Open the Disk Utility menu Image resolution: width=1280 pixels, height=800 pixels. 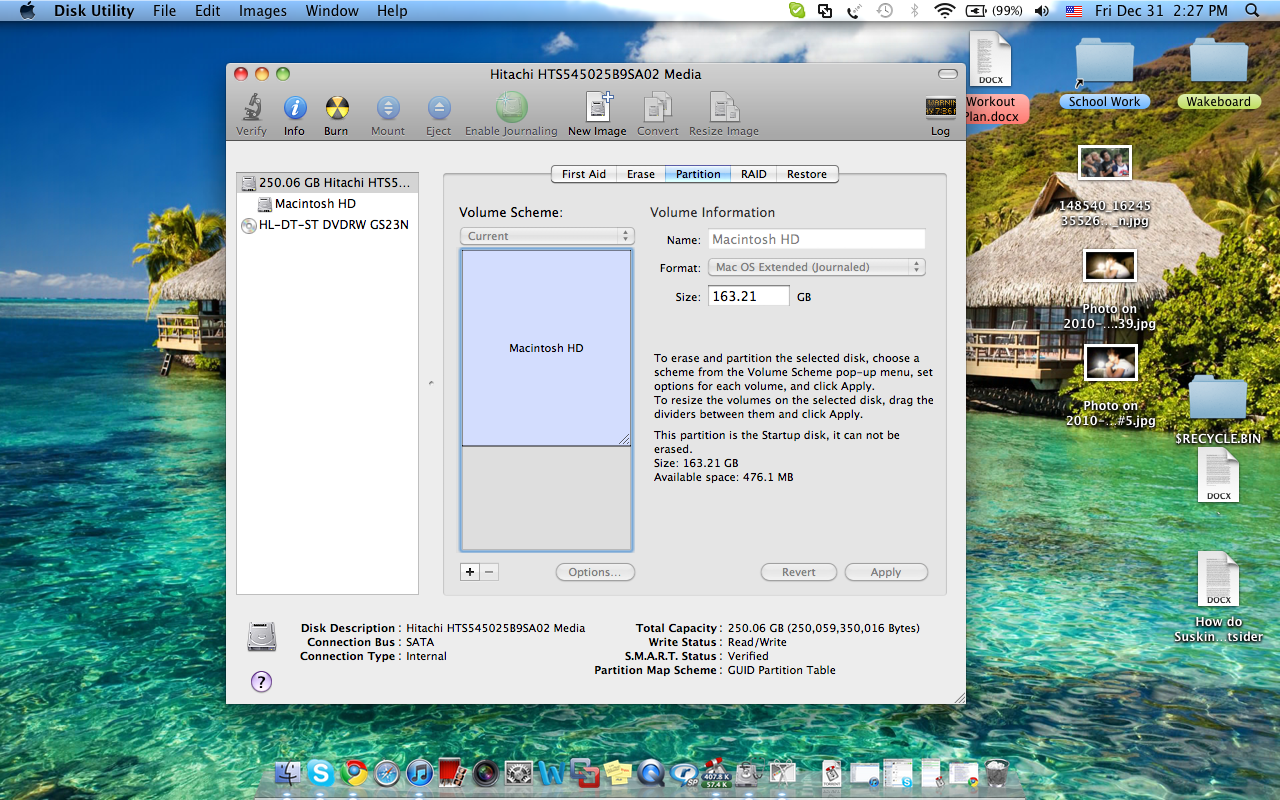(94, 11)
